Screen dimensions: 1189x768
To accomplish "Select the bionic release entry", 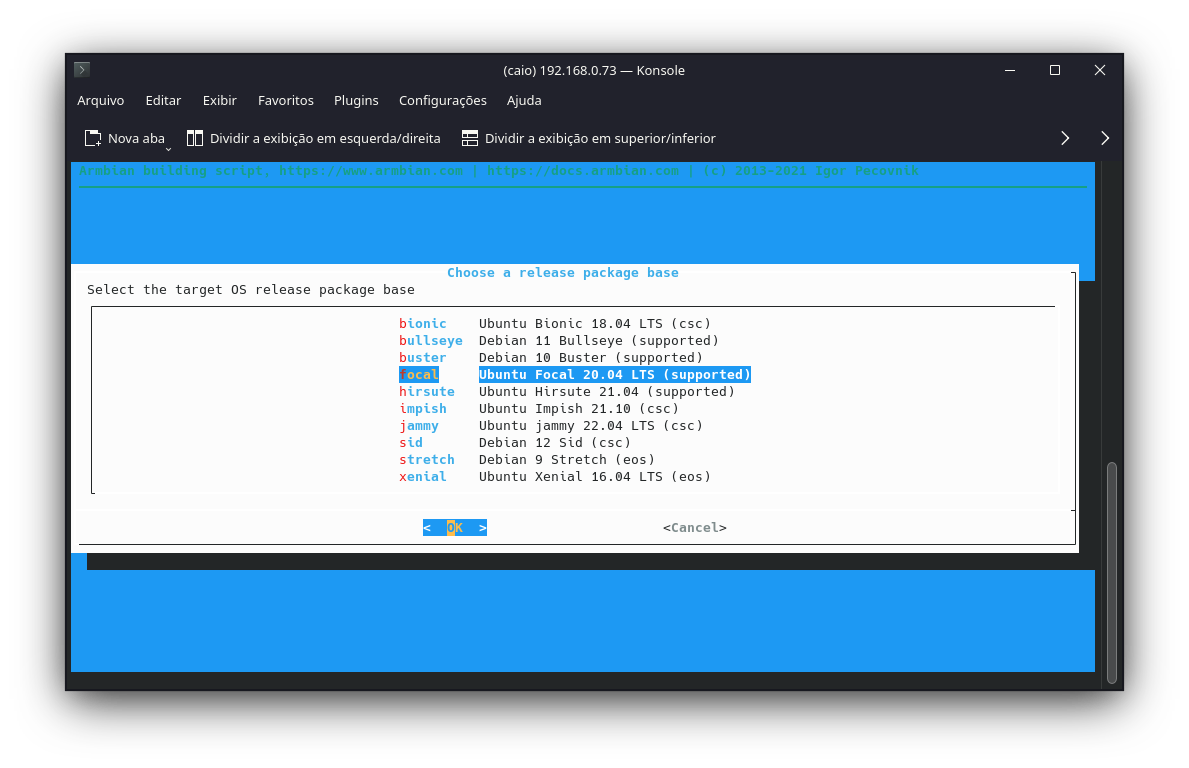I will (x=422, y=324).
